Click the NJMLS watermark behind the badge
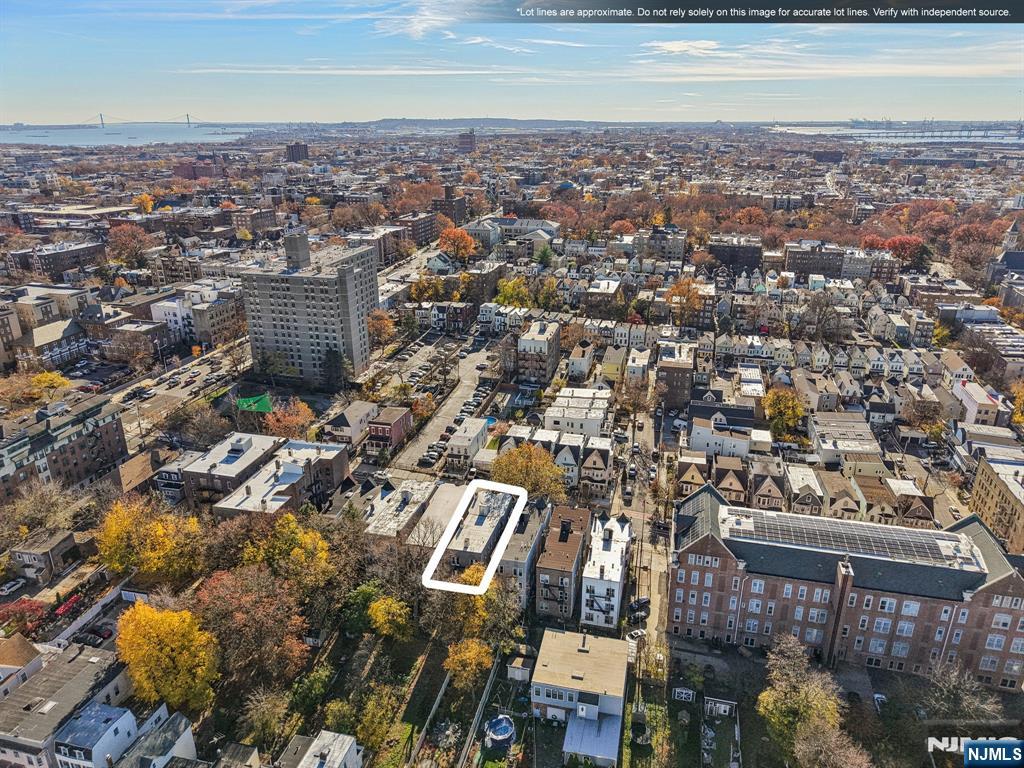The image size is (1024, 768). pyautogui.click(x=940, y=745)
